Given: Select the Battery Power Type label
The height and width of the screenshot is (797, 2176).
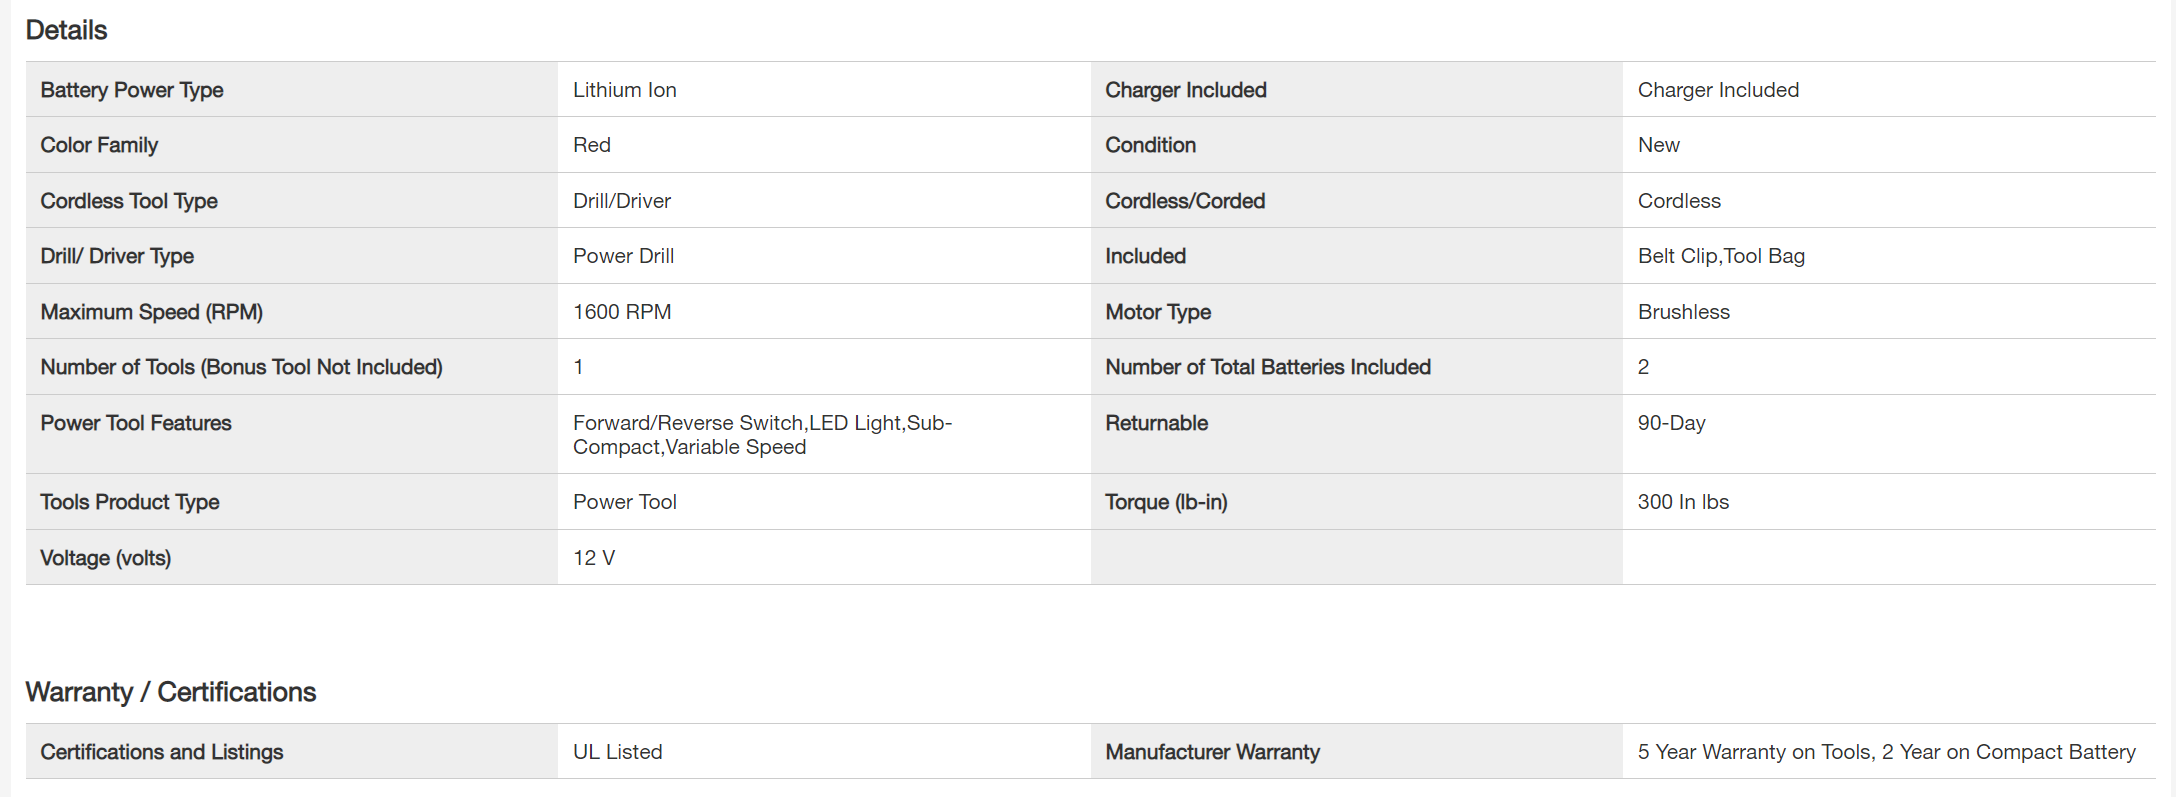Looking at the screenshot, I should (x=131, y=90).
